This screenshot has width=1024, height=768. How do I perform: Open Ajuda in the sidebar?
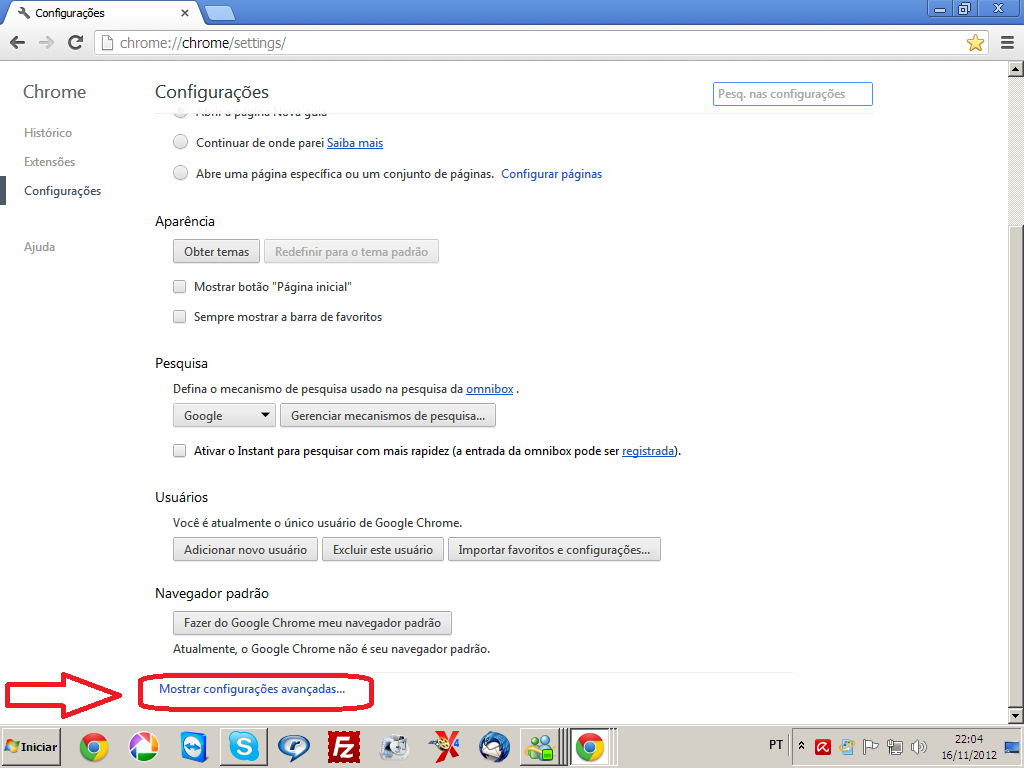(x=39, y=247)
